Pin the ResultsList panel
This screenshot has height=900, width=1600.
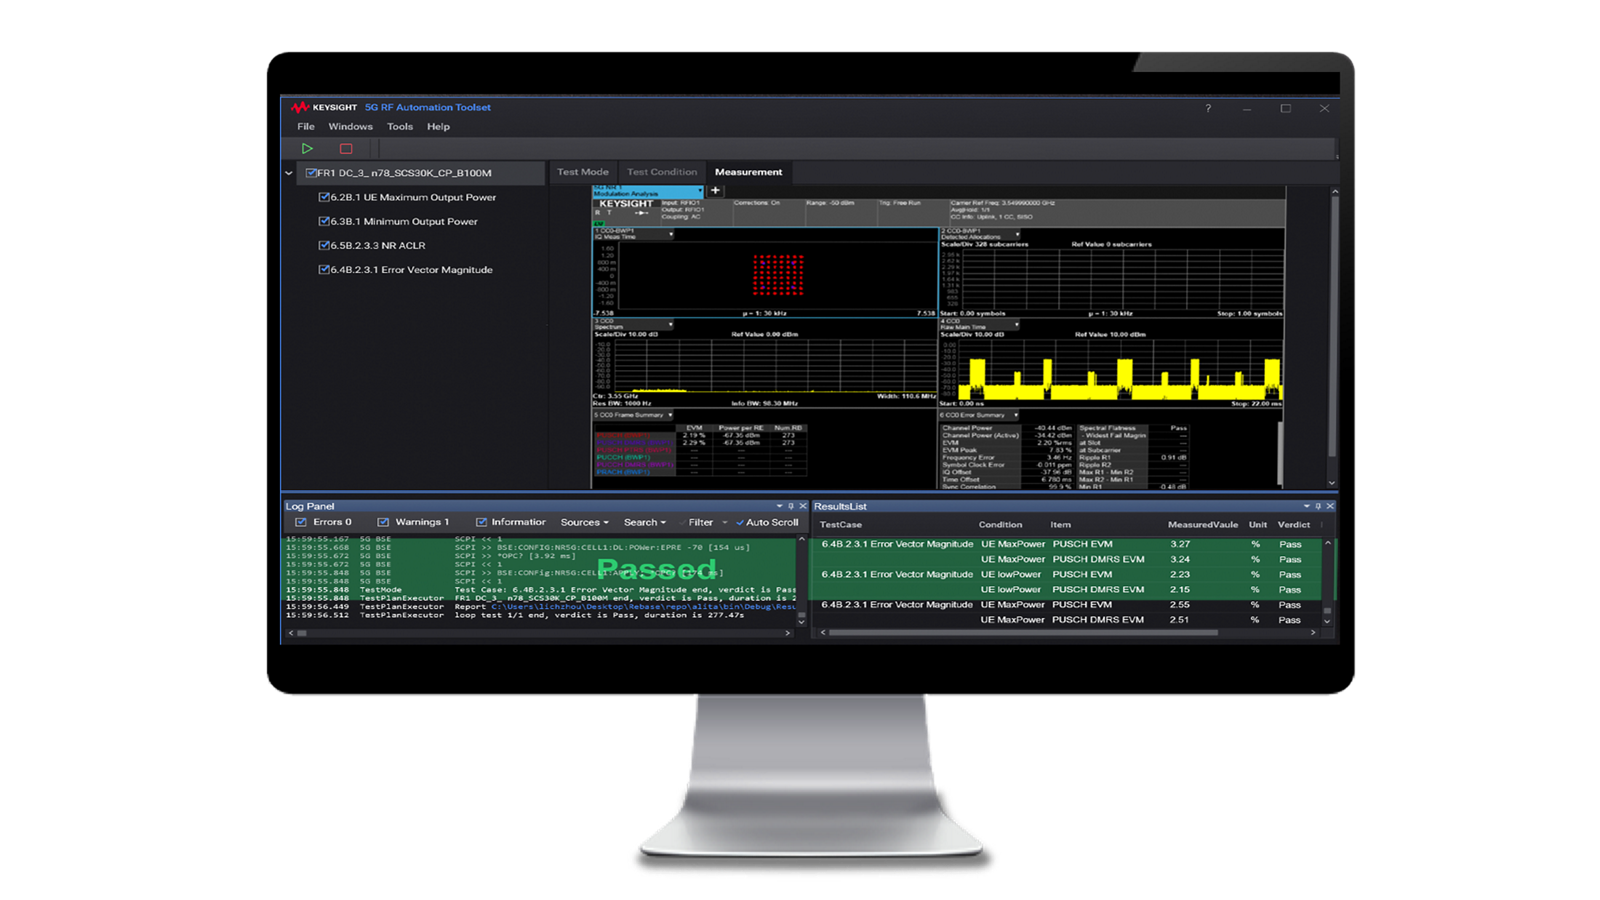pyautogui.click(x=1318, y=506)
